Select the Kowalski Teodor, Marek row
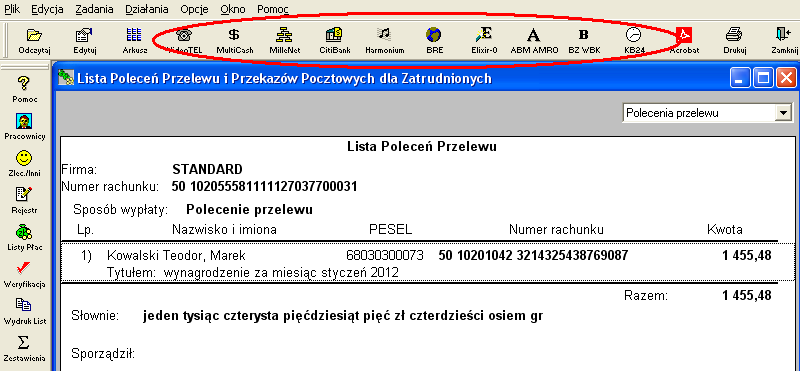This screenshot has height=371, width=800. [429, 262]
